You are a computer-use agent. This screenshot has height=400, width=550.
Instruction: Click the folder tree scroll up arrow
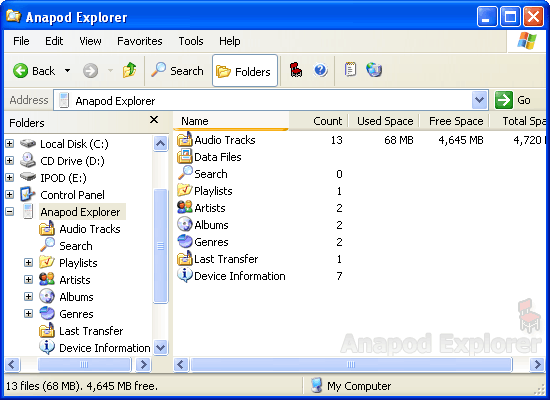tap(160, 143)
